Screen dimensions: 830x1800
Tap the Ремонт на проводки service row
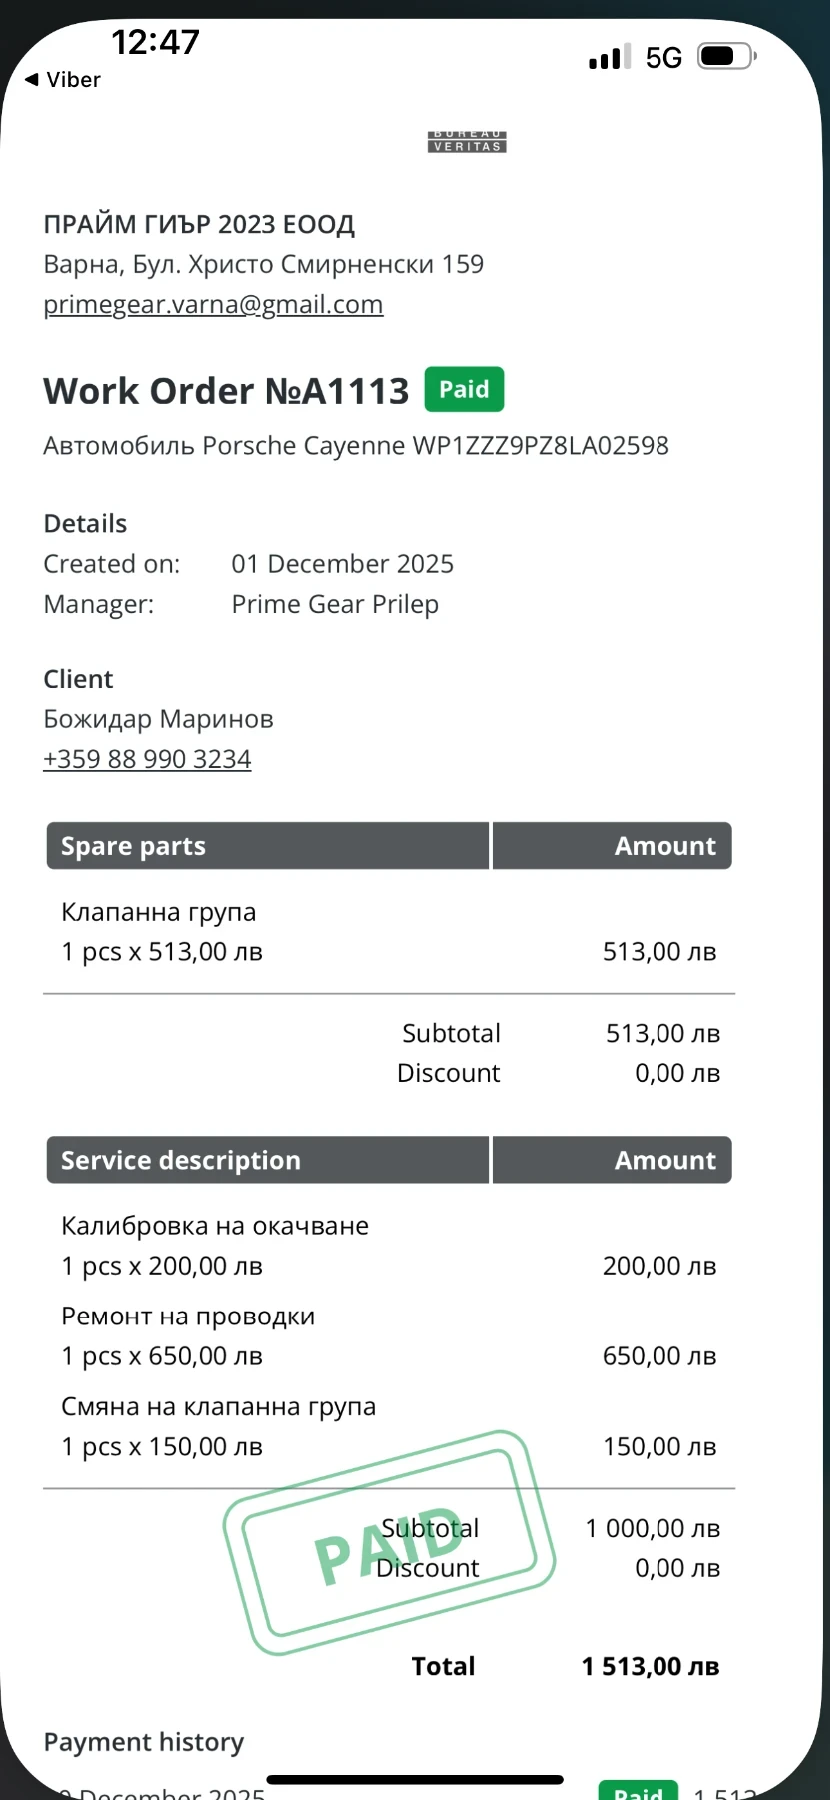188,1317
